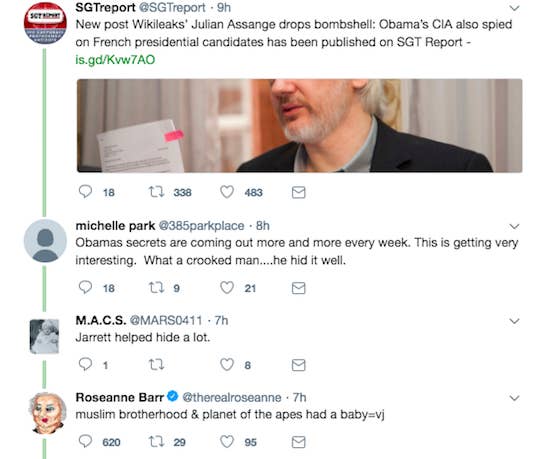Reply to michelle park's tweet
This screenshot has height=459, width=549.
pos(85,287)
